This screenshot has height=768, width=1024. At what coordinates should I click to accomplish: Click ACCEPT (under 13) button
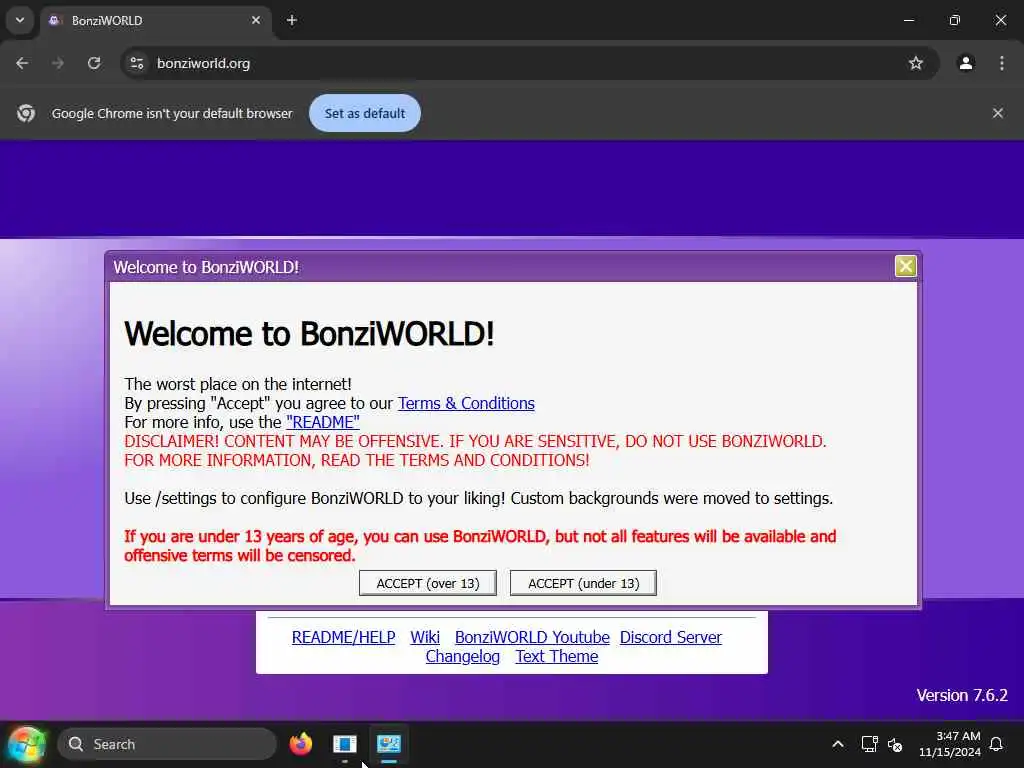point(583,583)
